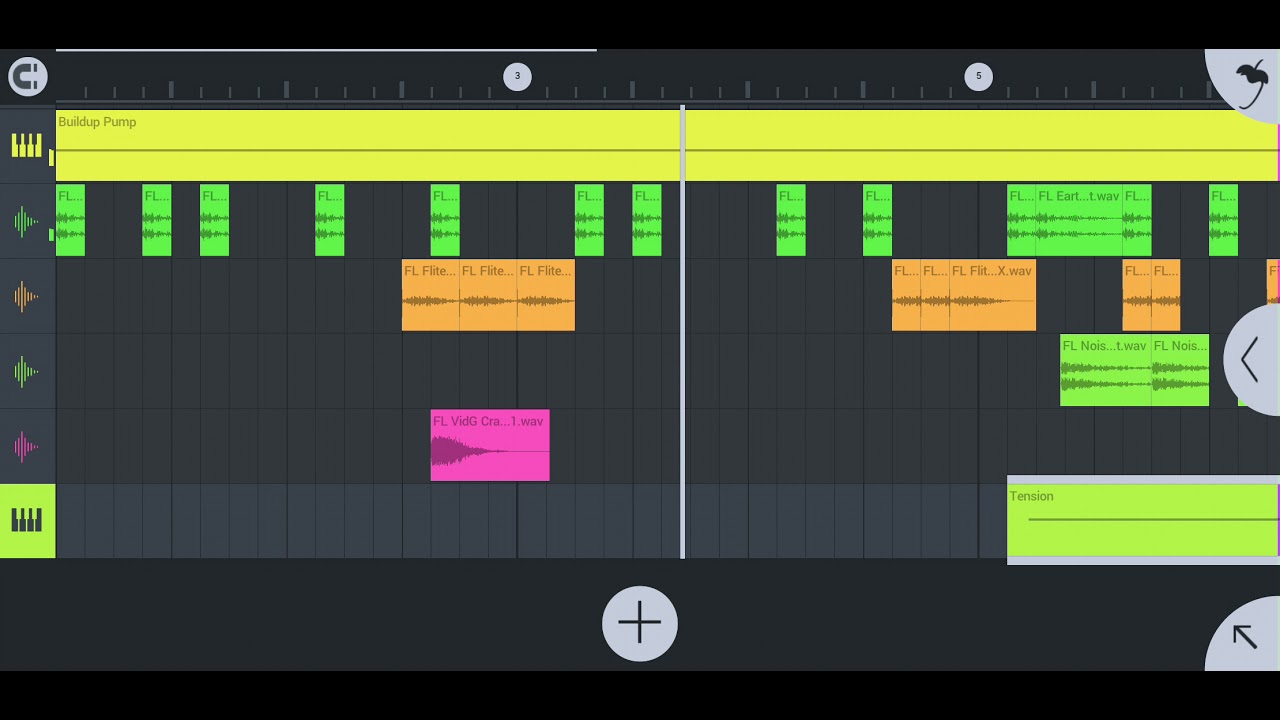Select the second FL Nois clip

tap(1180, 371)
